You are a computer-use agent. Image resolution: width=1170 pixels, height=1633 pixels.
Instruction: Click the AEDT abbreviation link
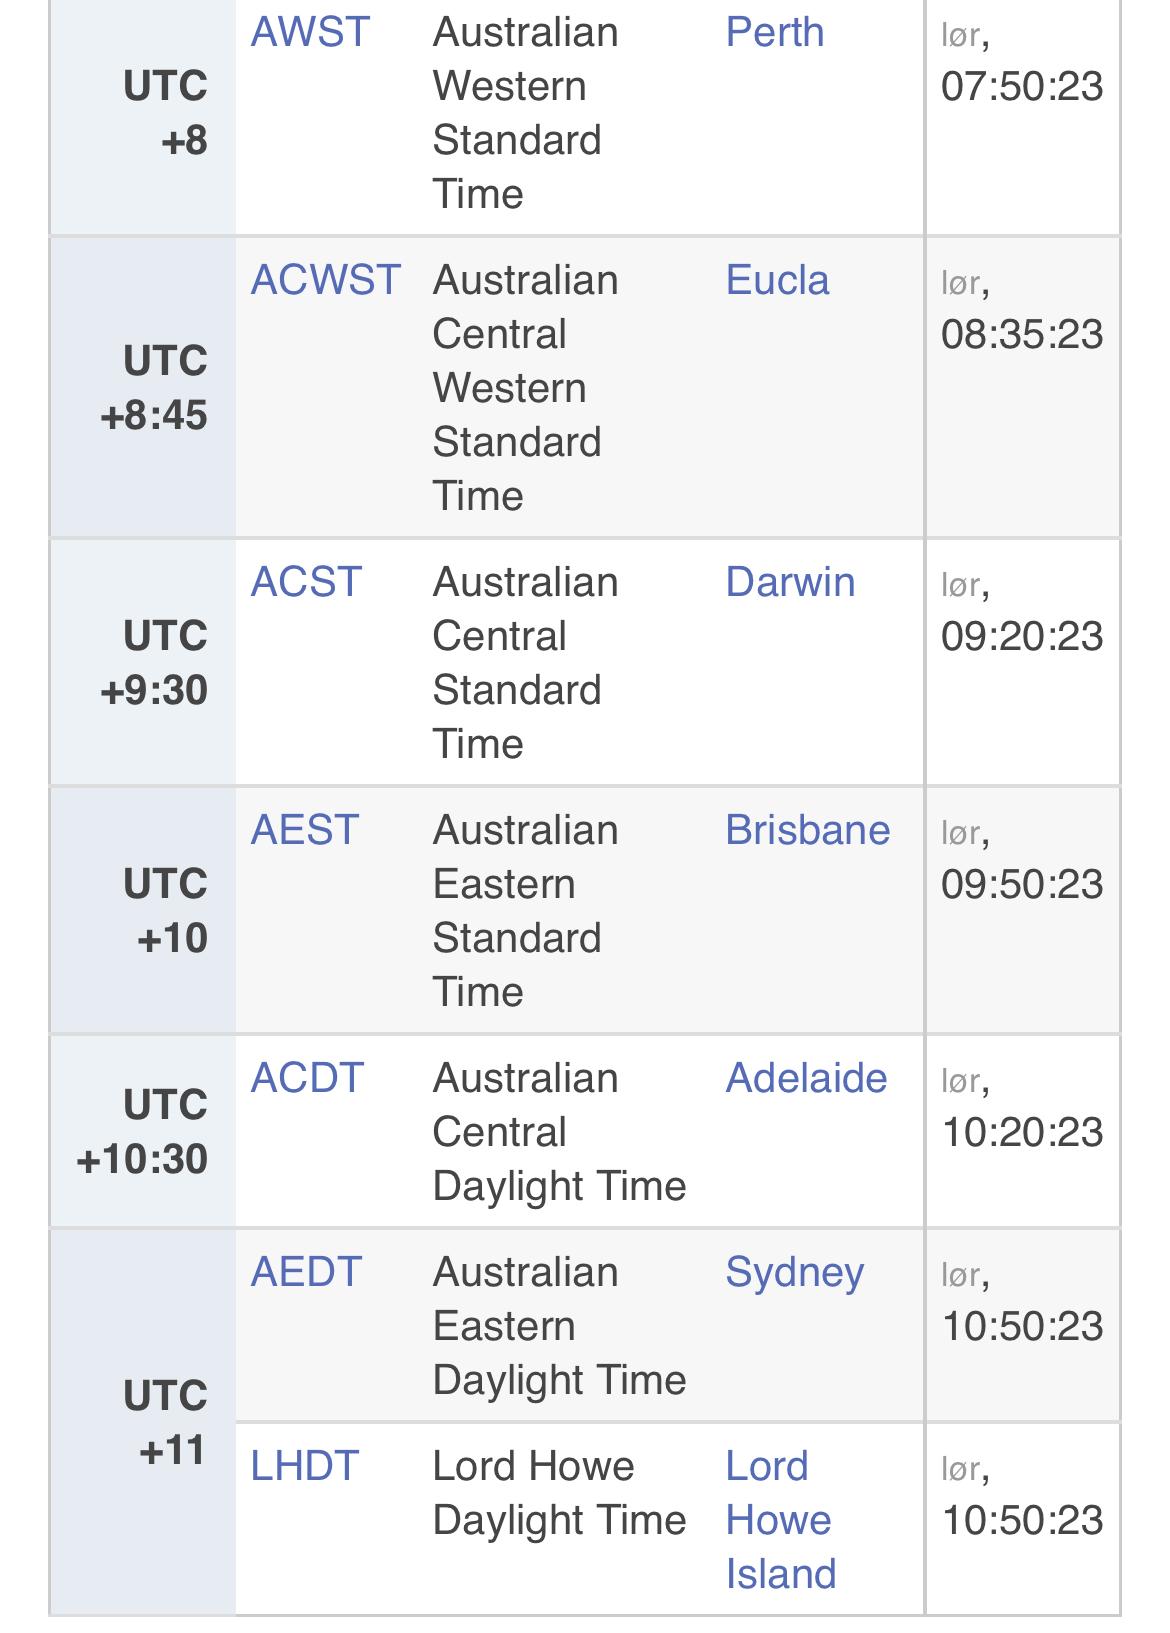(x=306, y=1272)
